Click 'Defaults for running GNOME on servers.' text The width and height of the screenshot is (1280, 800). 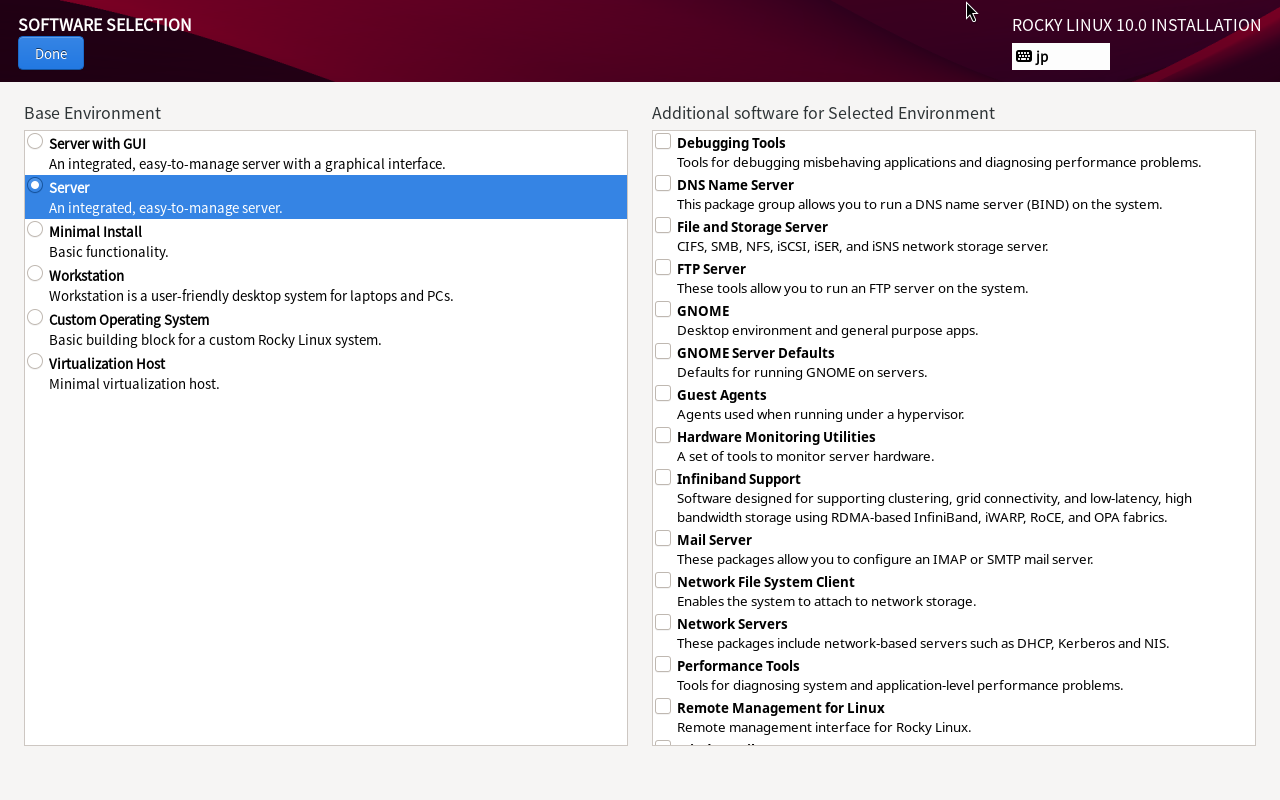pyautogui.click(x=802, y=372)
